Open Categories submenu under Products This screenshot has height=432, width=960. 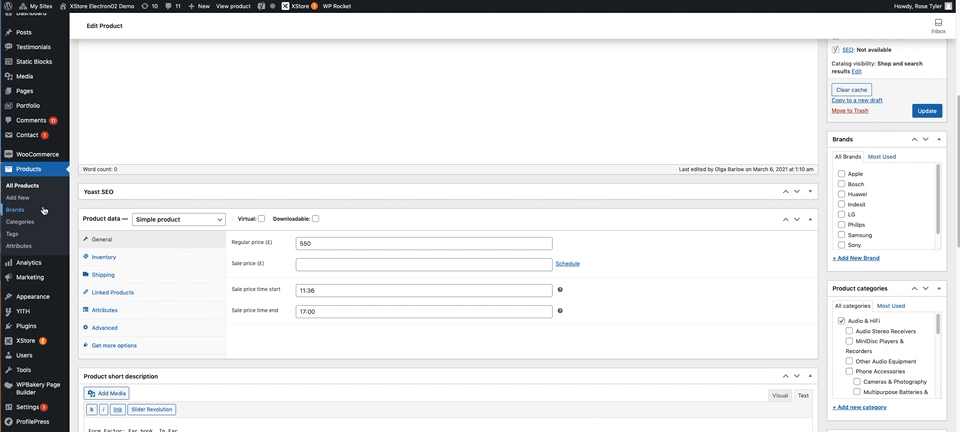(20, 222)
